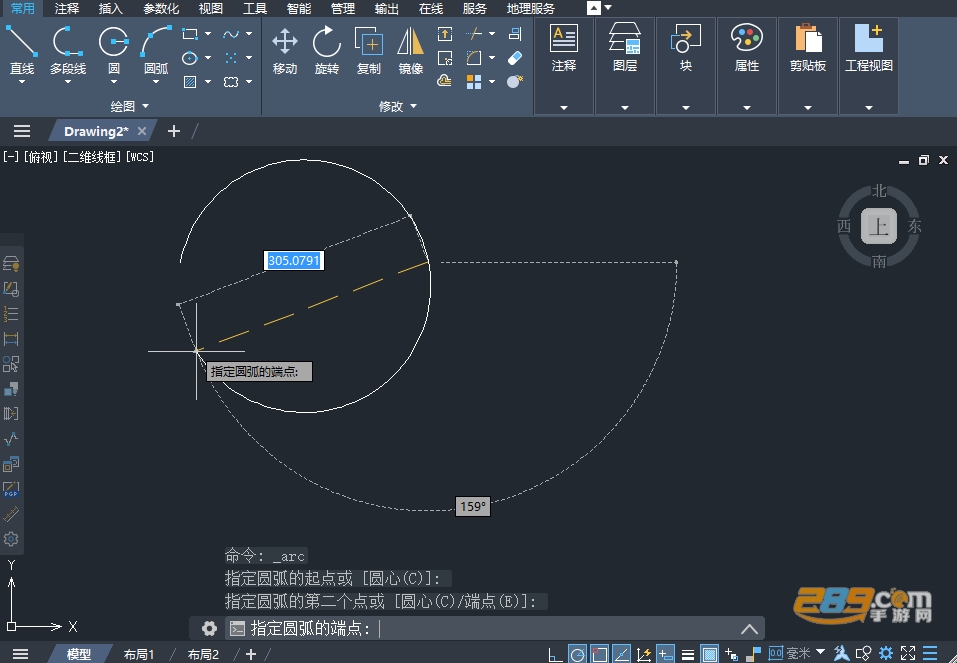Select the 多段线 polyline tool
The width and height of the screenshot is (957, 663).
pos(68,51)
